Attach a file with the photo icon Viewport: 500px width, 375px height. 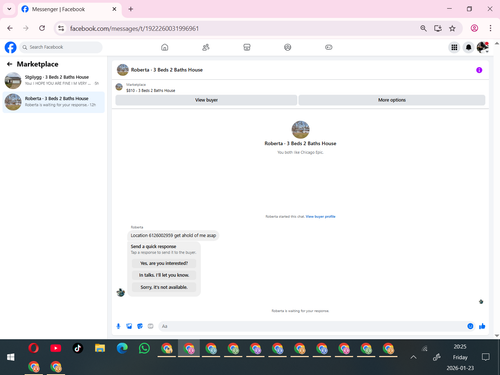click(129, 326)
